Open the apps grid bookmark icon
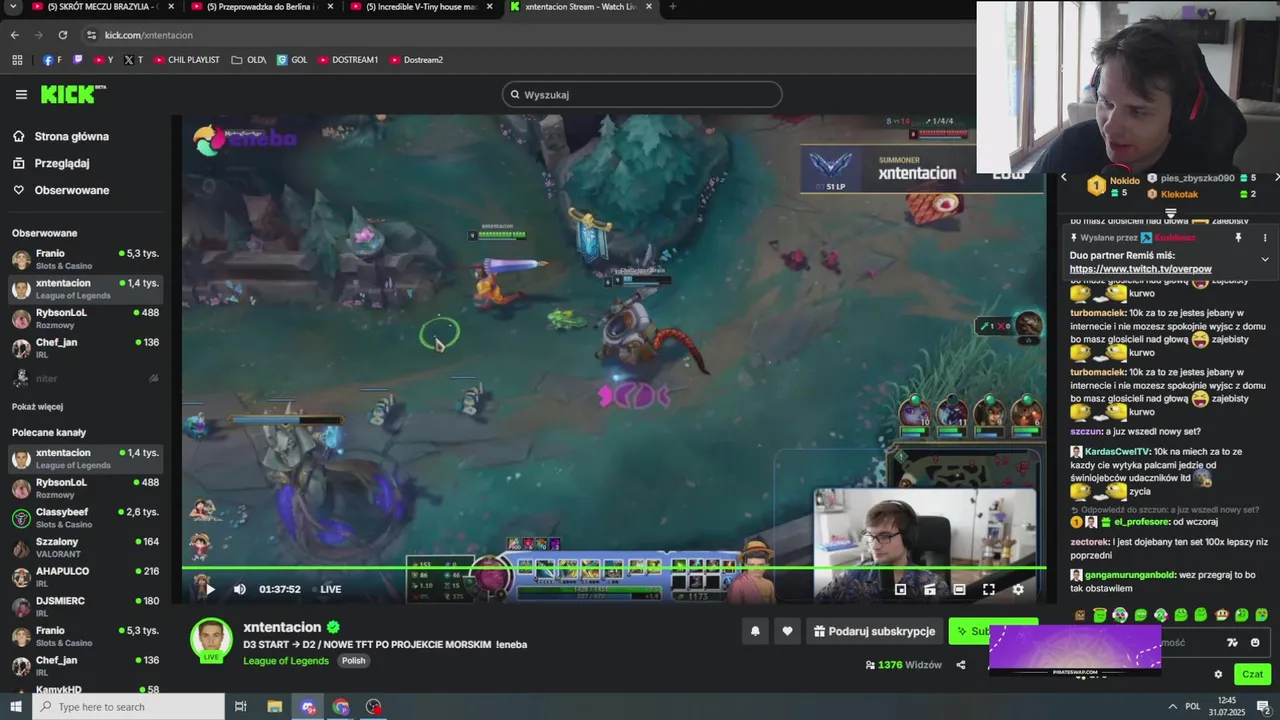 point(17,60)
